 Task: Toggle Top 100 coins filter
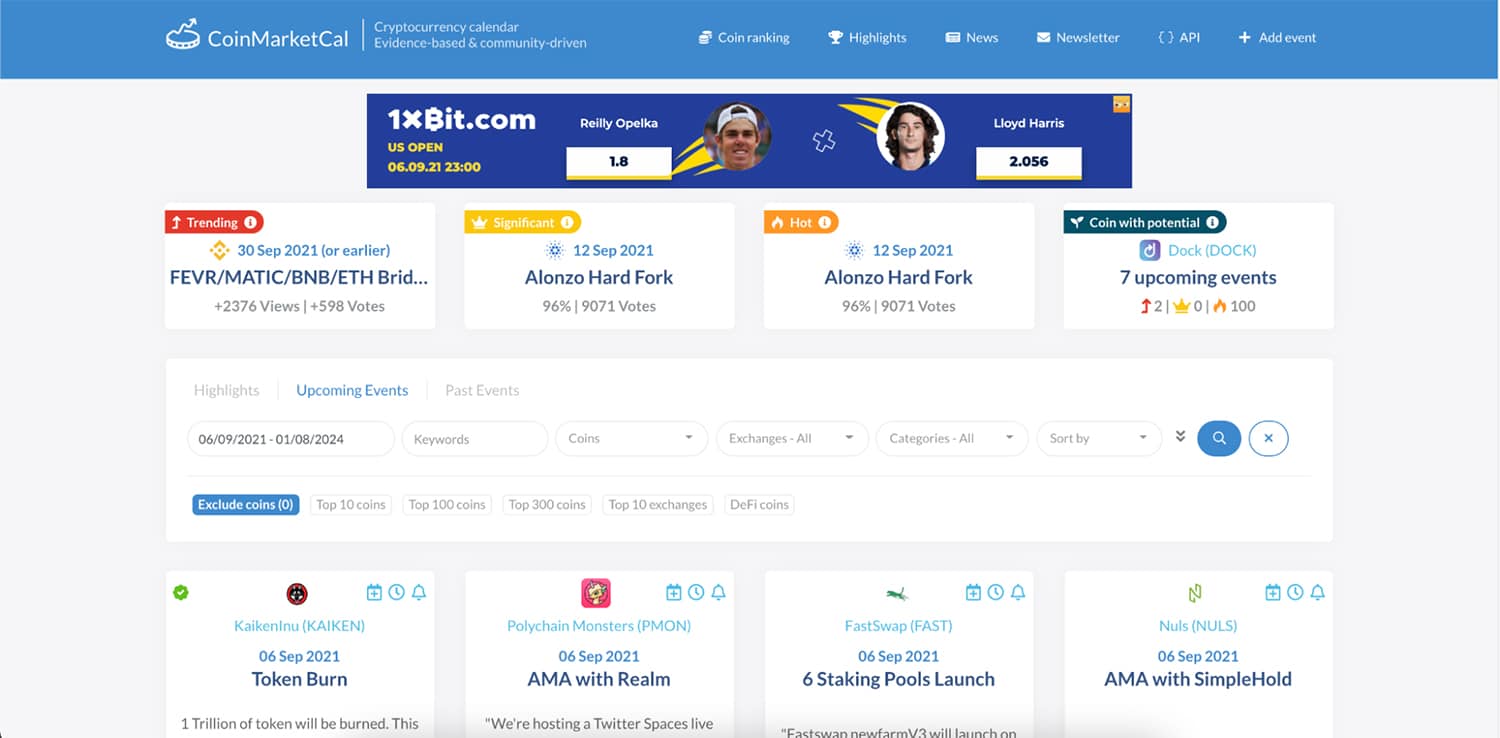447,505
